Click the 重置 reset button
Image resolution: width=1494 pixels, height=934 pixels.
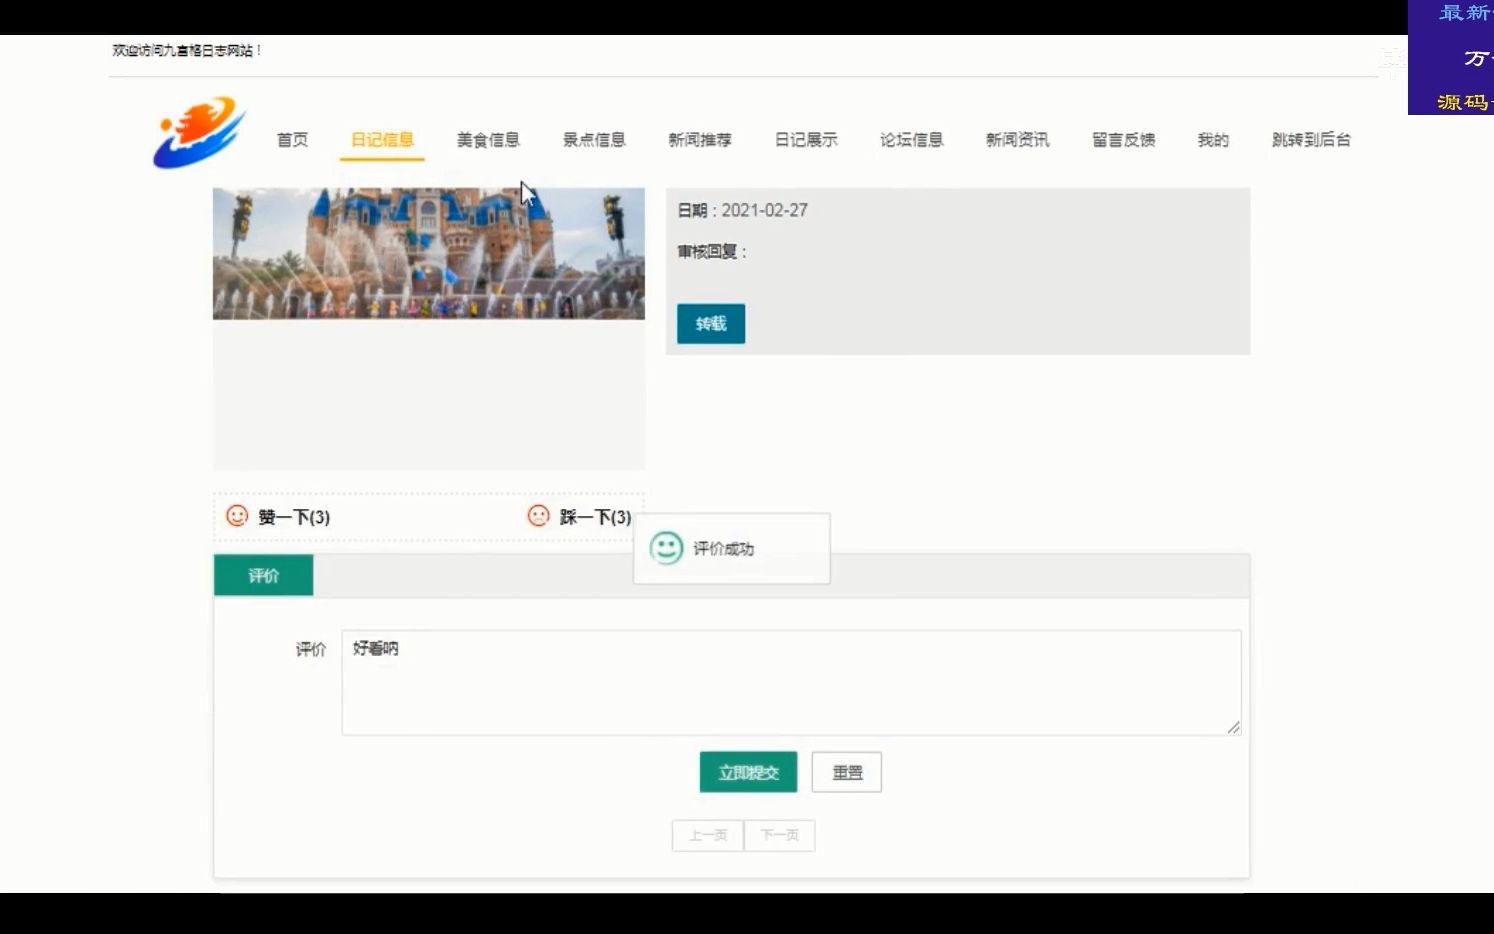(x=847, y=772)
